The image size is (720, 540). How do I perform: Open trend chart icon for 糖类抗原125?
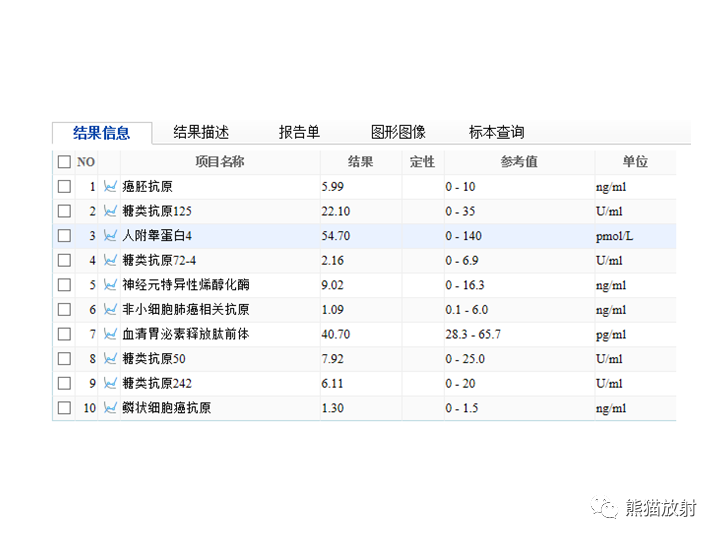click(110, 211)
